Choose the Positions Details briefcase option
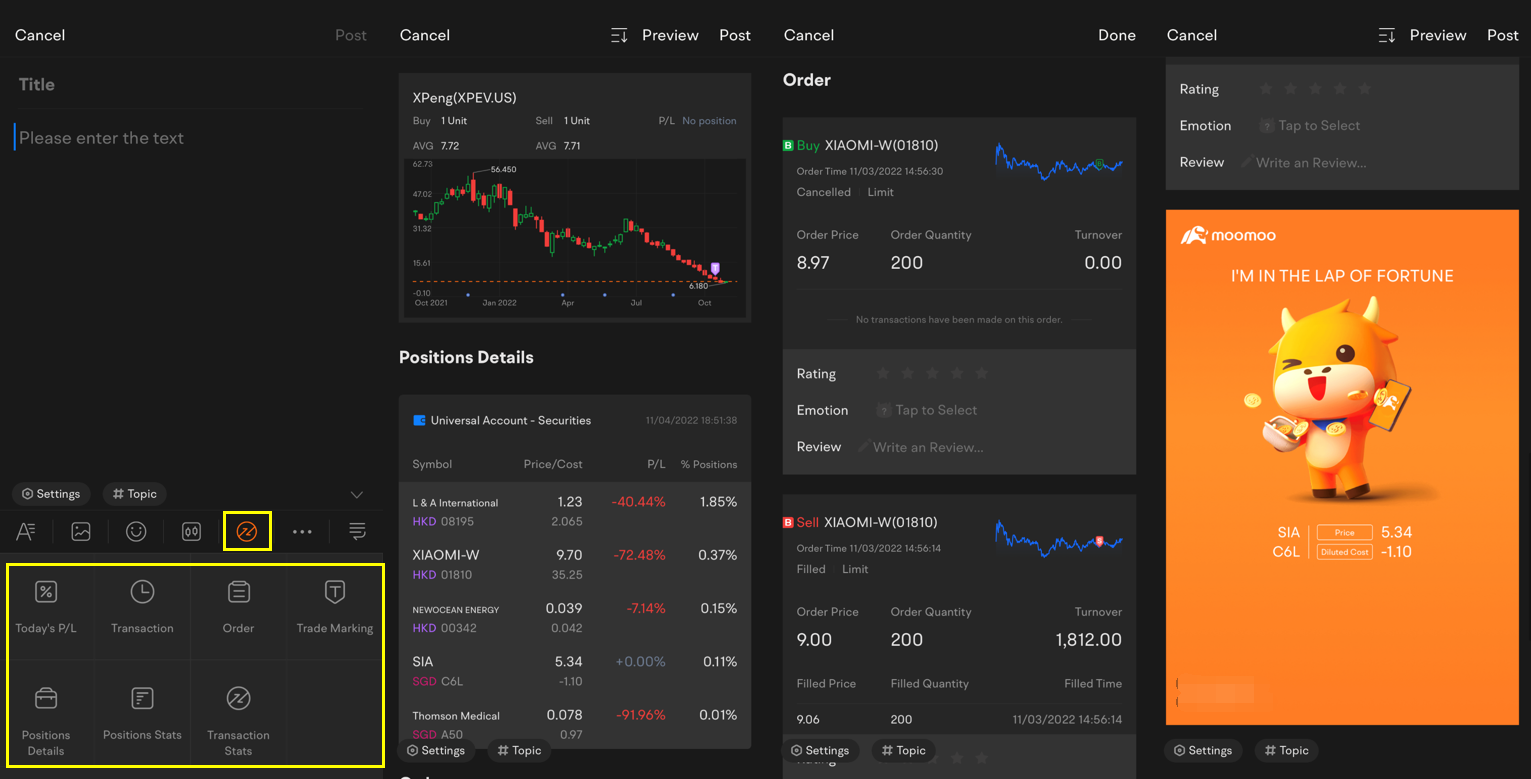Viewport: 1531px width, 779px height. 46,720
